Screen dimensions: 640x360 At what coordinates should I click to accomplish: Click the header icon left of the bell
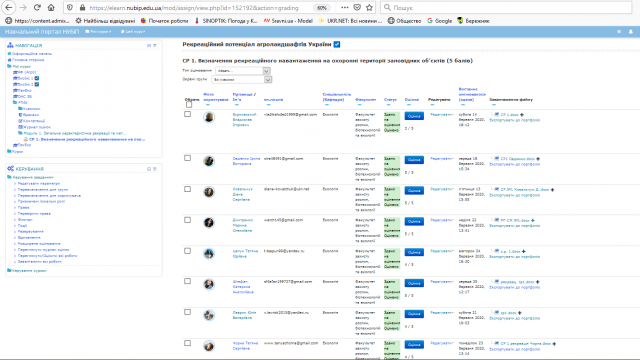pos(619,31)
